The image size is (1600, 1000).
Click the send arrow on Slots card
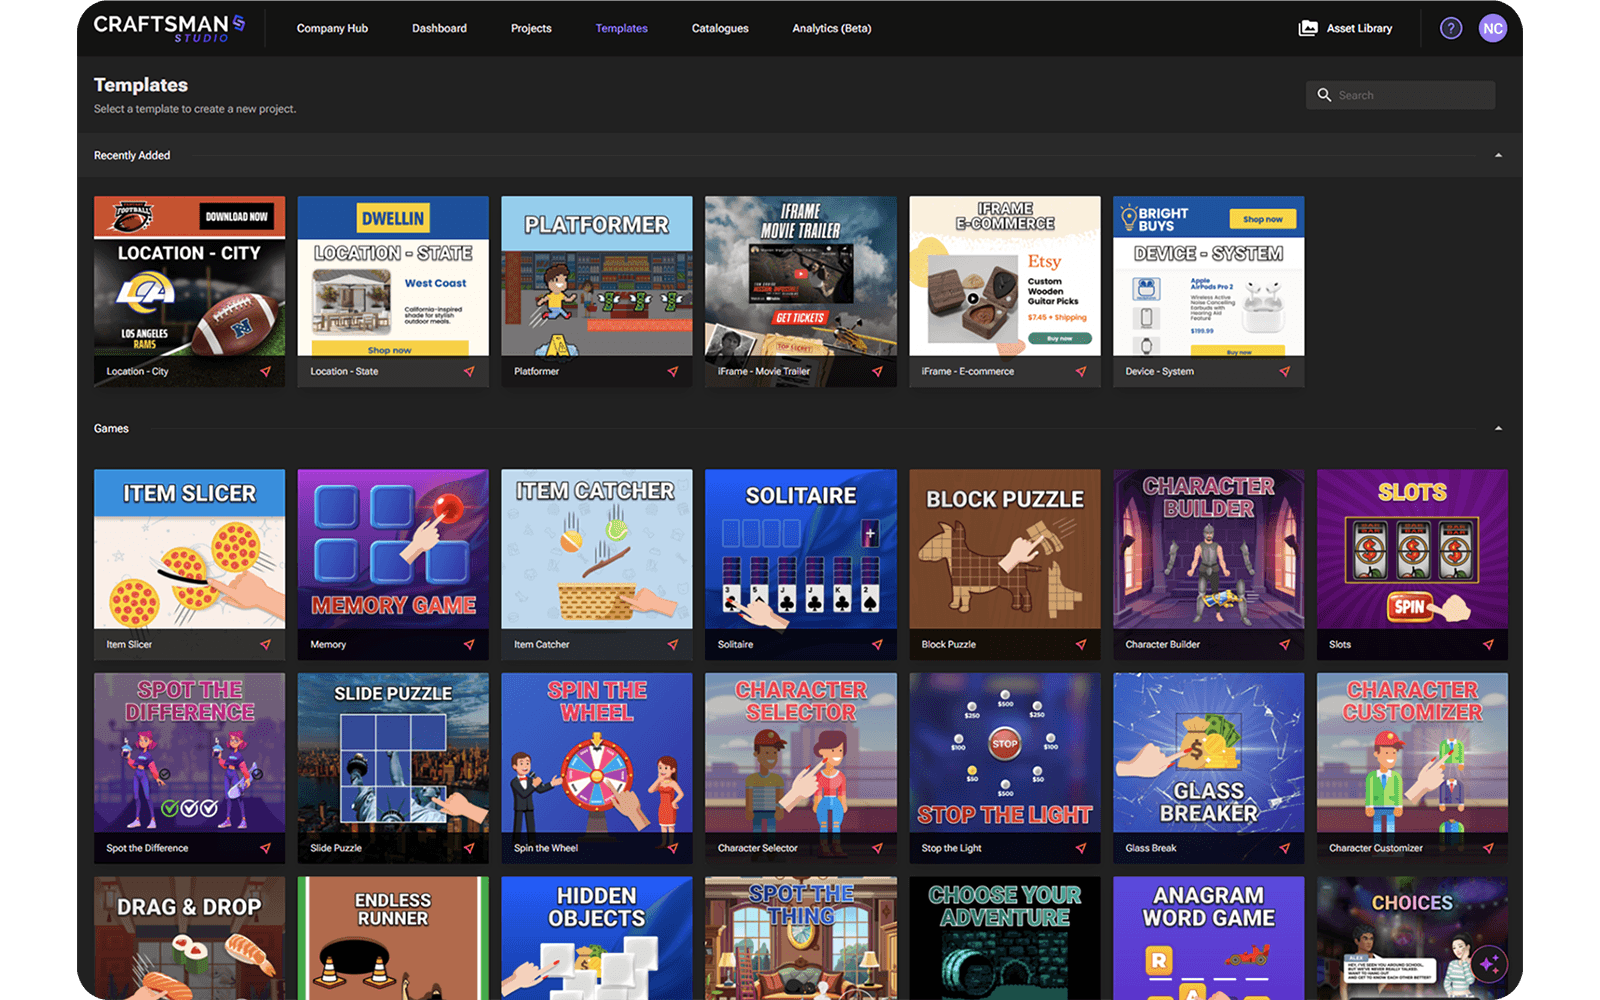[x=1488, y=644]
